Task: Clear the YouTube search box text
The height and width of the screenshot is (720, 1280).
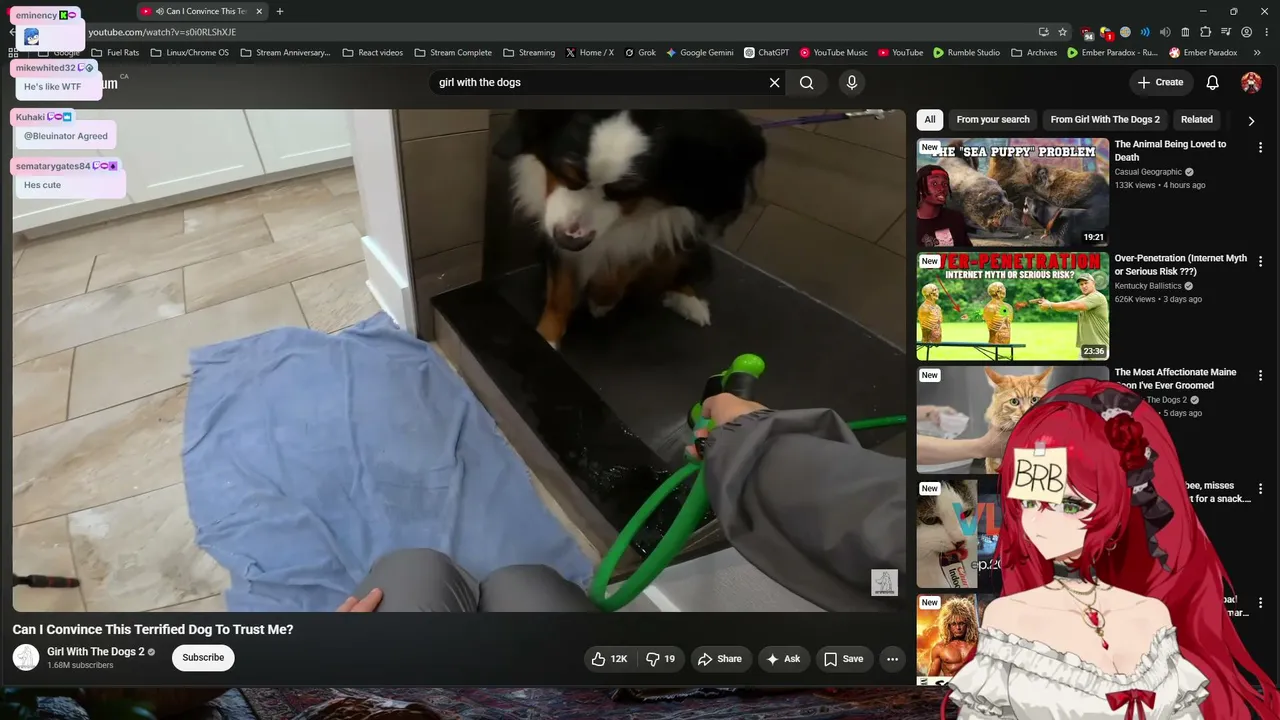Action: [774, 83]
